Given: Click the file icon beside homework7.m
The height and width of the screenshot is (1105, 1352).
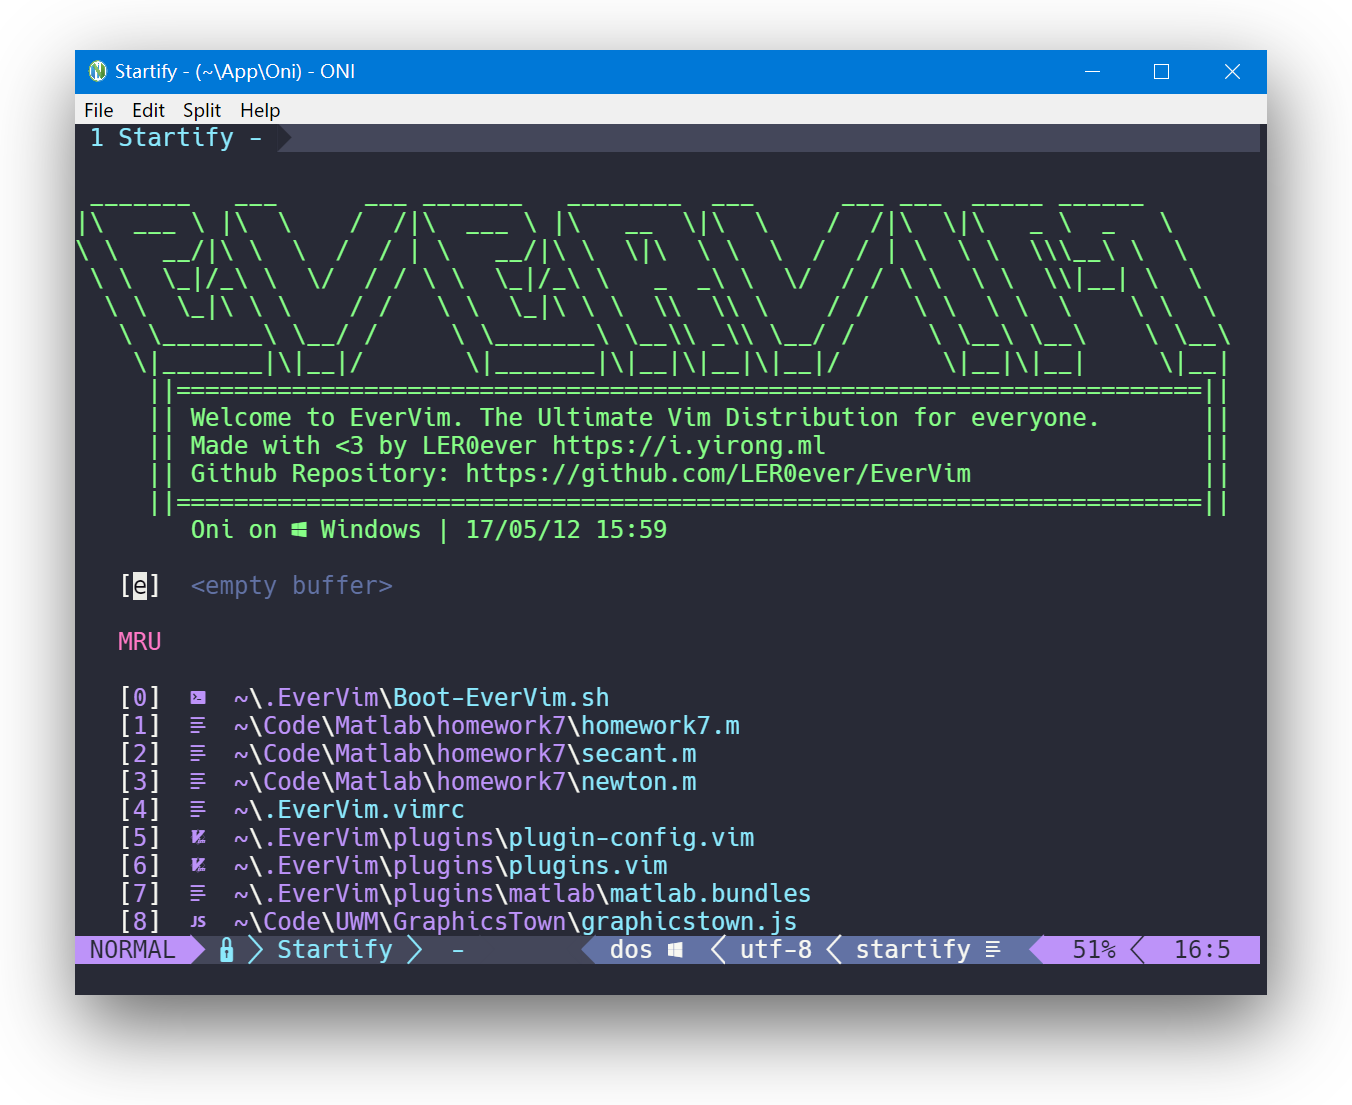Looking at the screenshot, I should tap(198, 726).
